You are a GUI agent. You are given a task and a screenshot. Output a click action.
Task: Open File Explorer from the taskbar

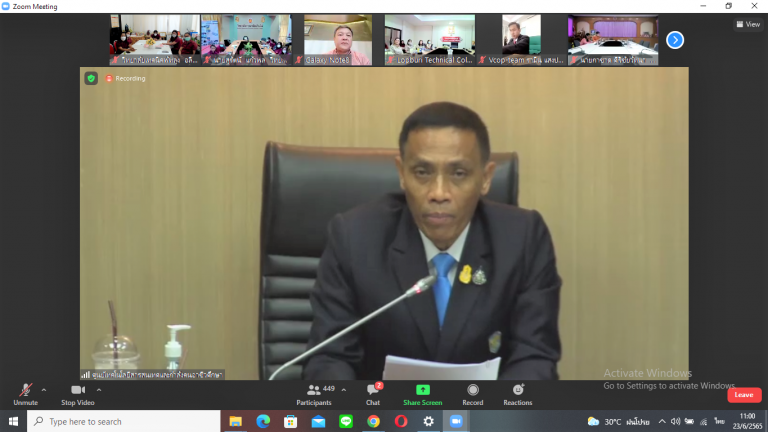point(236,421)
